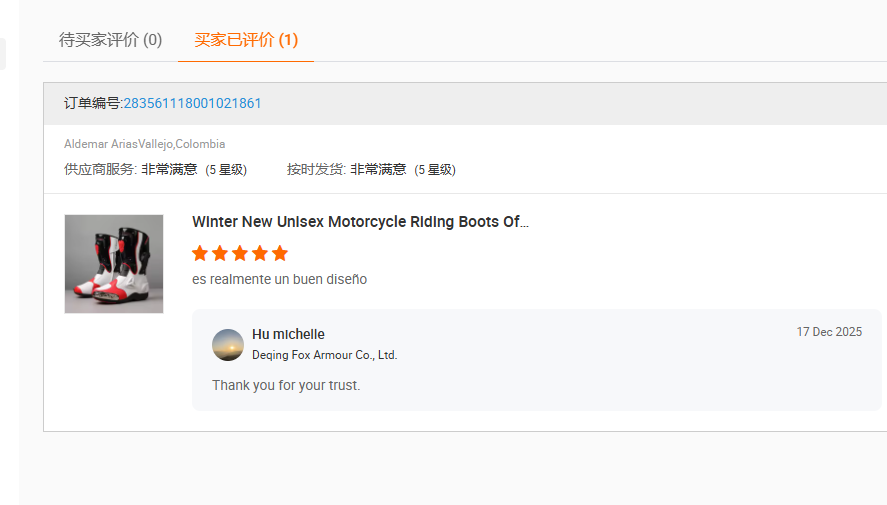The width and height of the screenshot is (887, 505).
Task: Click the reply "Thank you for your trust."
Action: coord(286,385)
